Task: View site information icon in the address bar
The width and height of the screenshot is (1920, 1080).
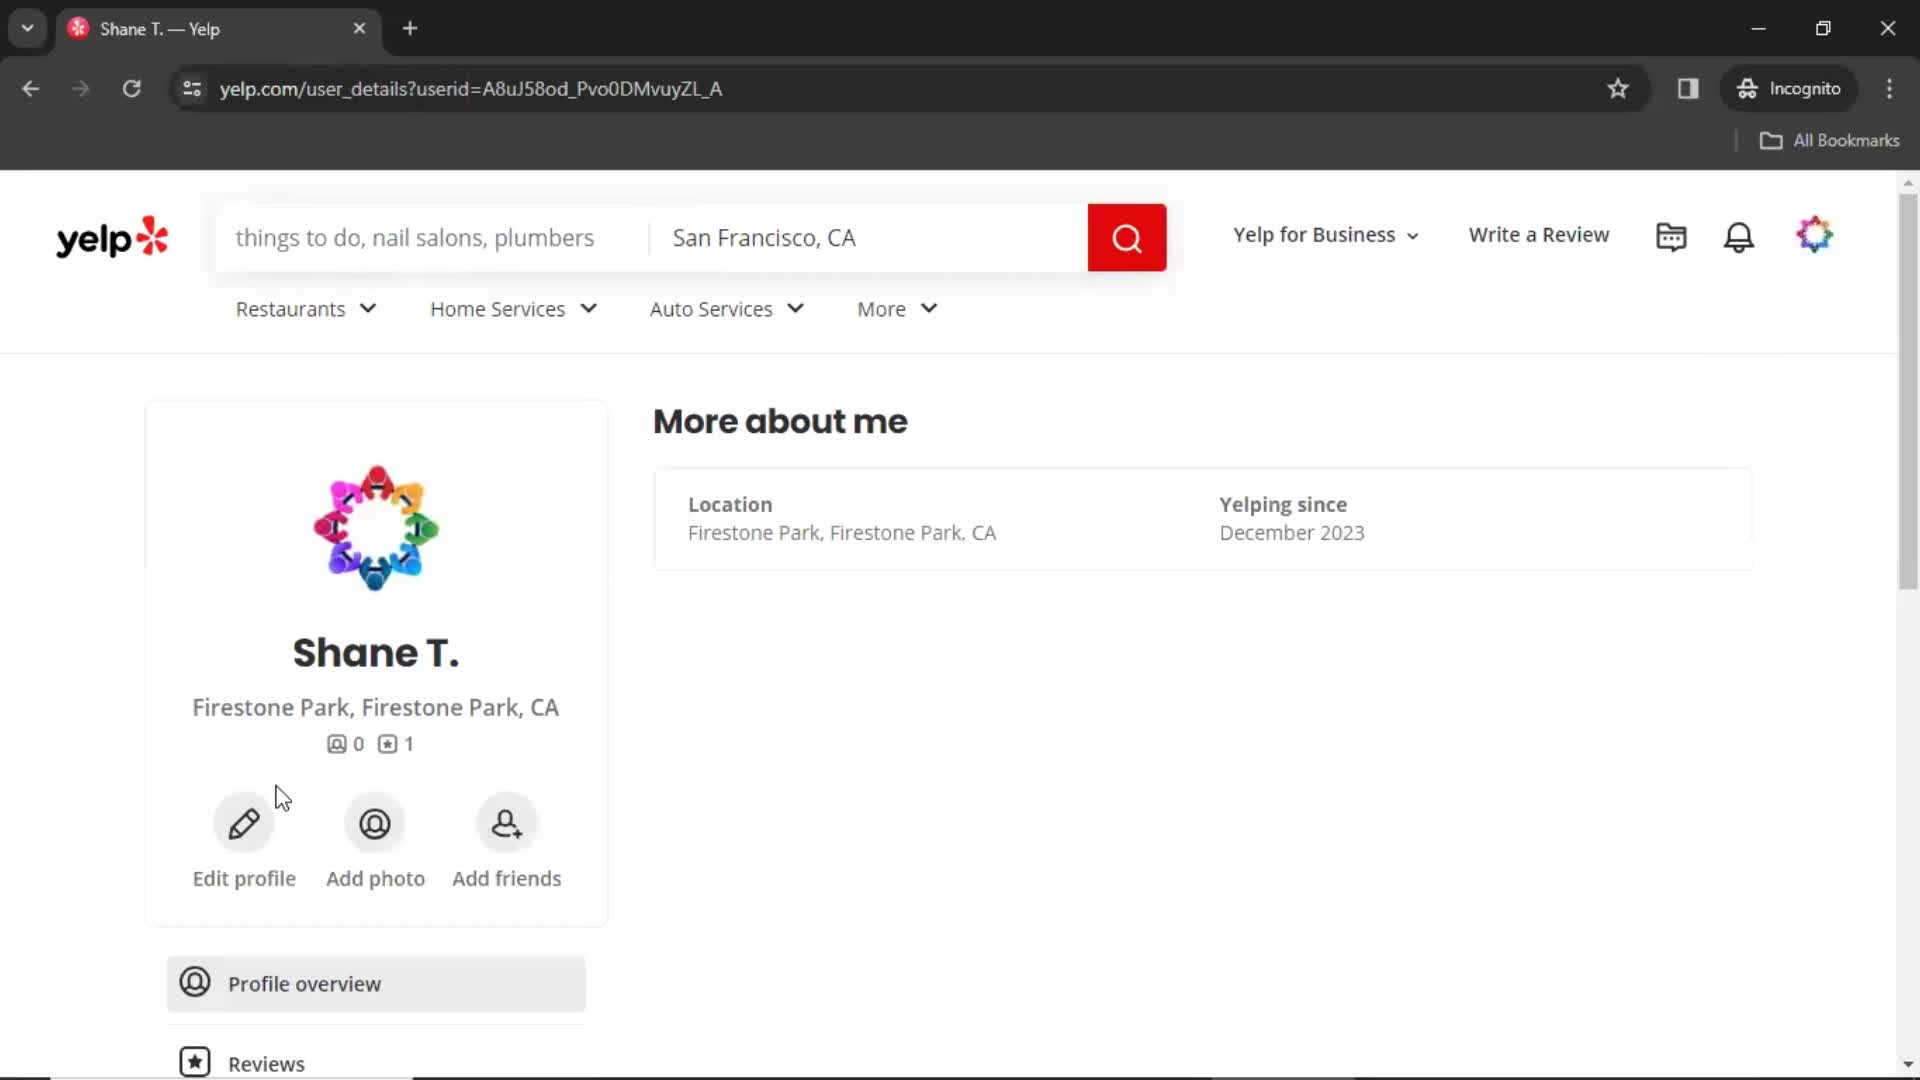Action: (x=192, y=89)
